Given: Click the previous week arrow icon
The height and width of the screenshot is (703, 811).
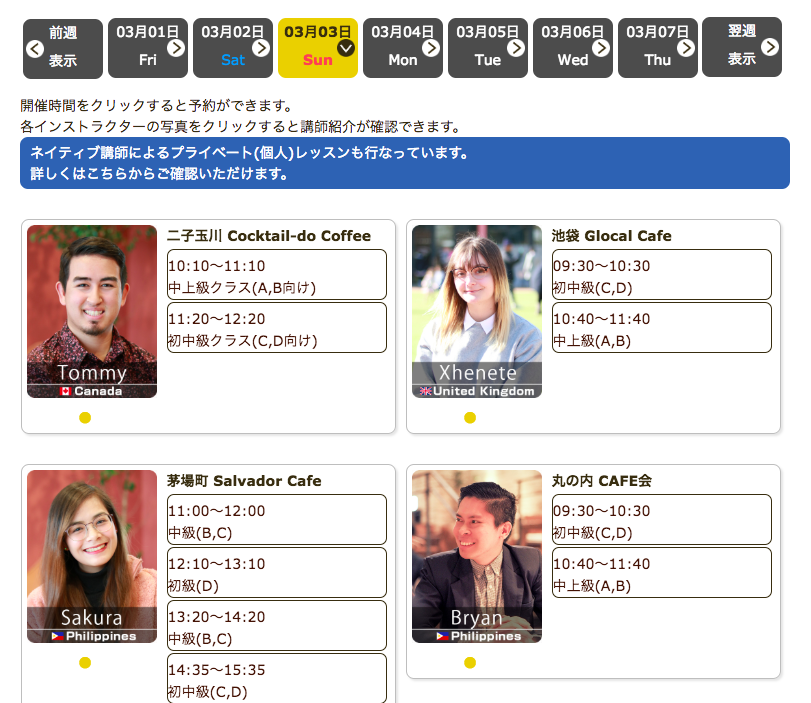Looking at the screenshot, I should (x=35, y=48).
